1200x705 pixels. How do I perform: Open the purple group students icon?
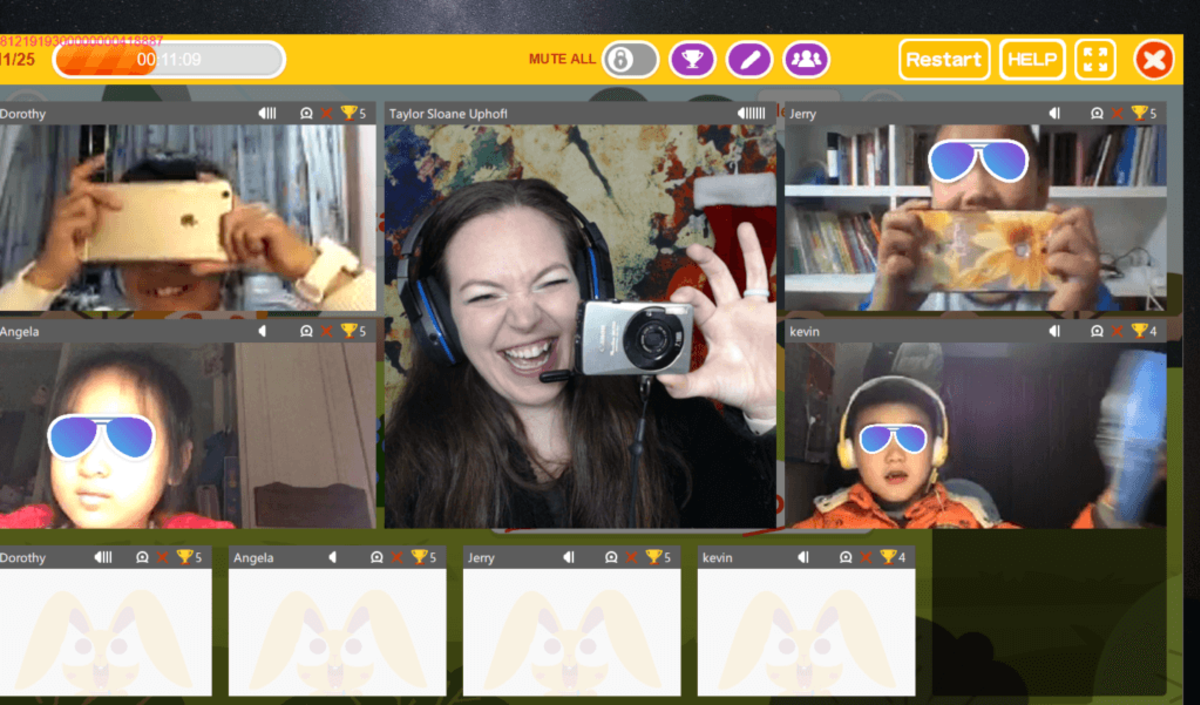pos(806,60)
